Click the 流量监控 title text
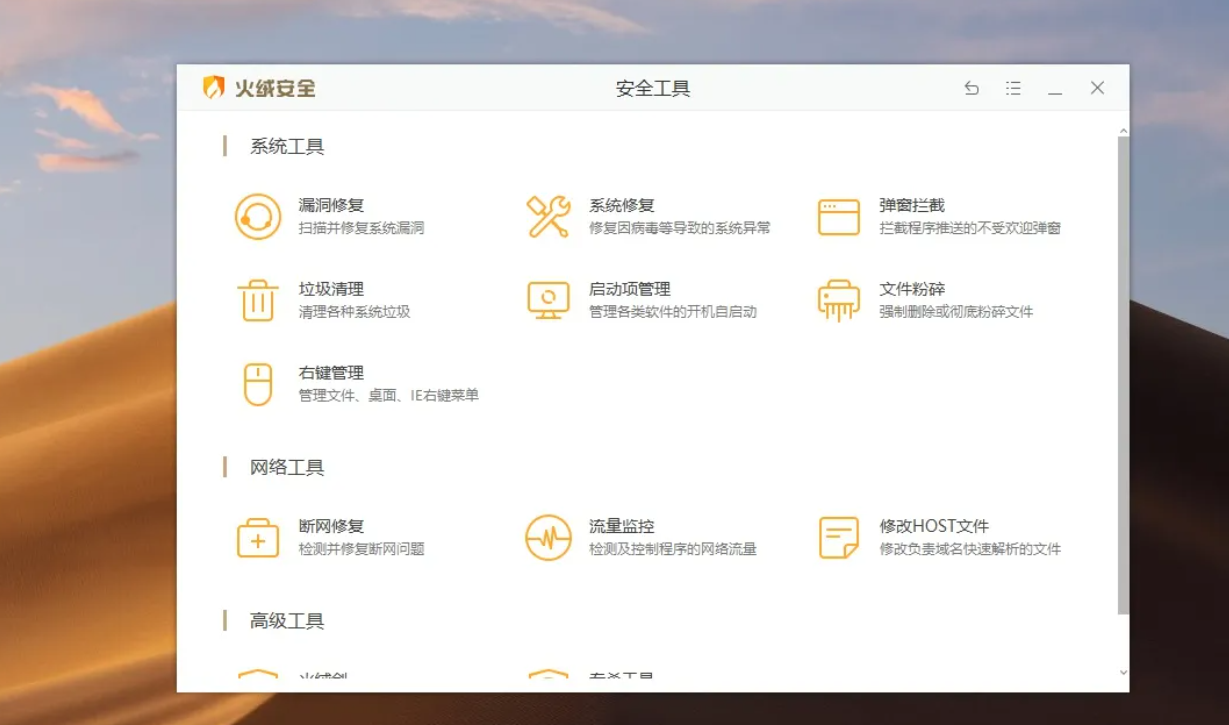 pyautogui.click(x=622, y=526)
